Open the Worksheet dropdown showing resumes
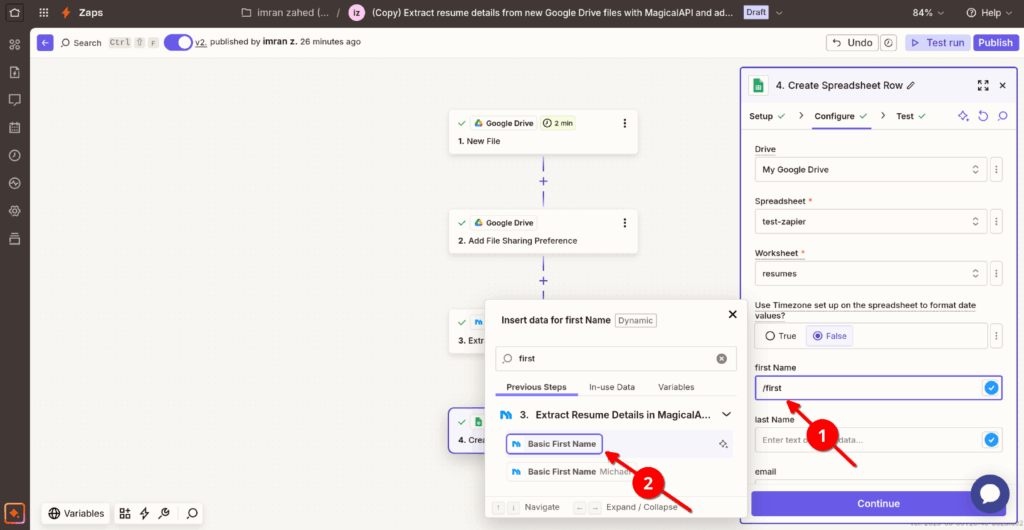The height and width of the screenshot is (530, 1024). [871, 273]
